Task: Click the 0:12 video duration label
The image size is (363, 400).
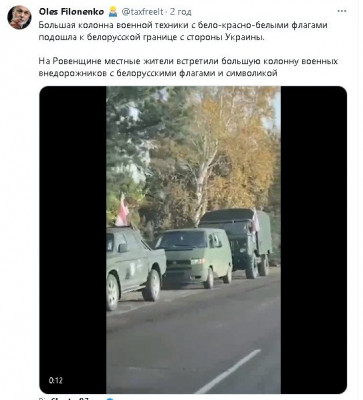Action: [x=56, y=380]
